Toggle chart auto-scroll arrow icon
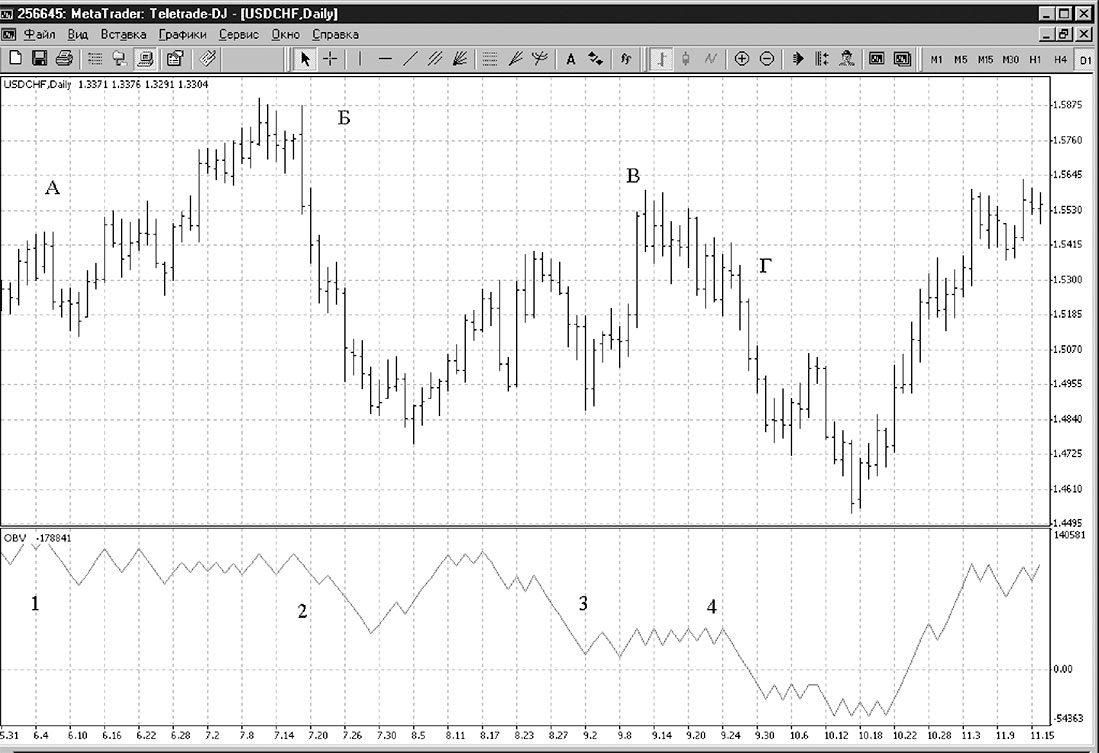 coord(798,59)
